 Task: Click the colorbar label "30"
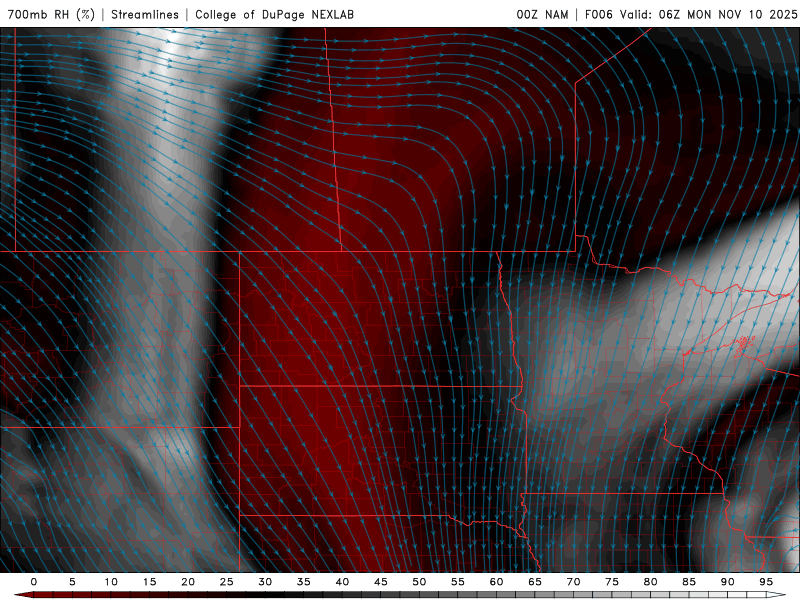(x=265, y=582)
